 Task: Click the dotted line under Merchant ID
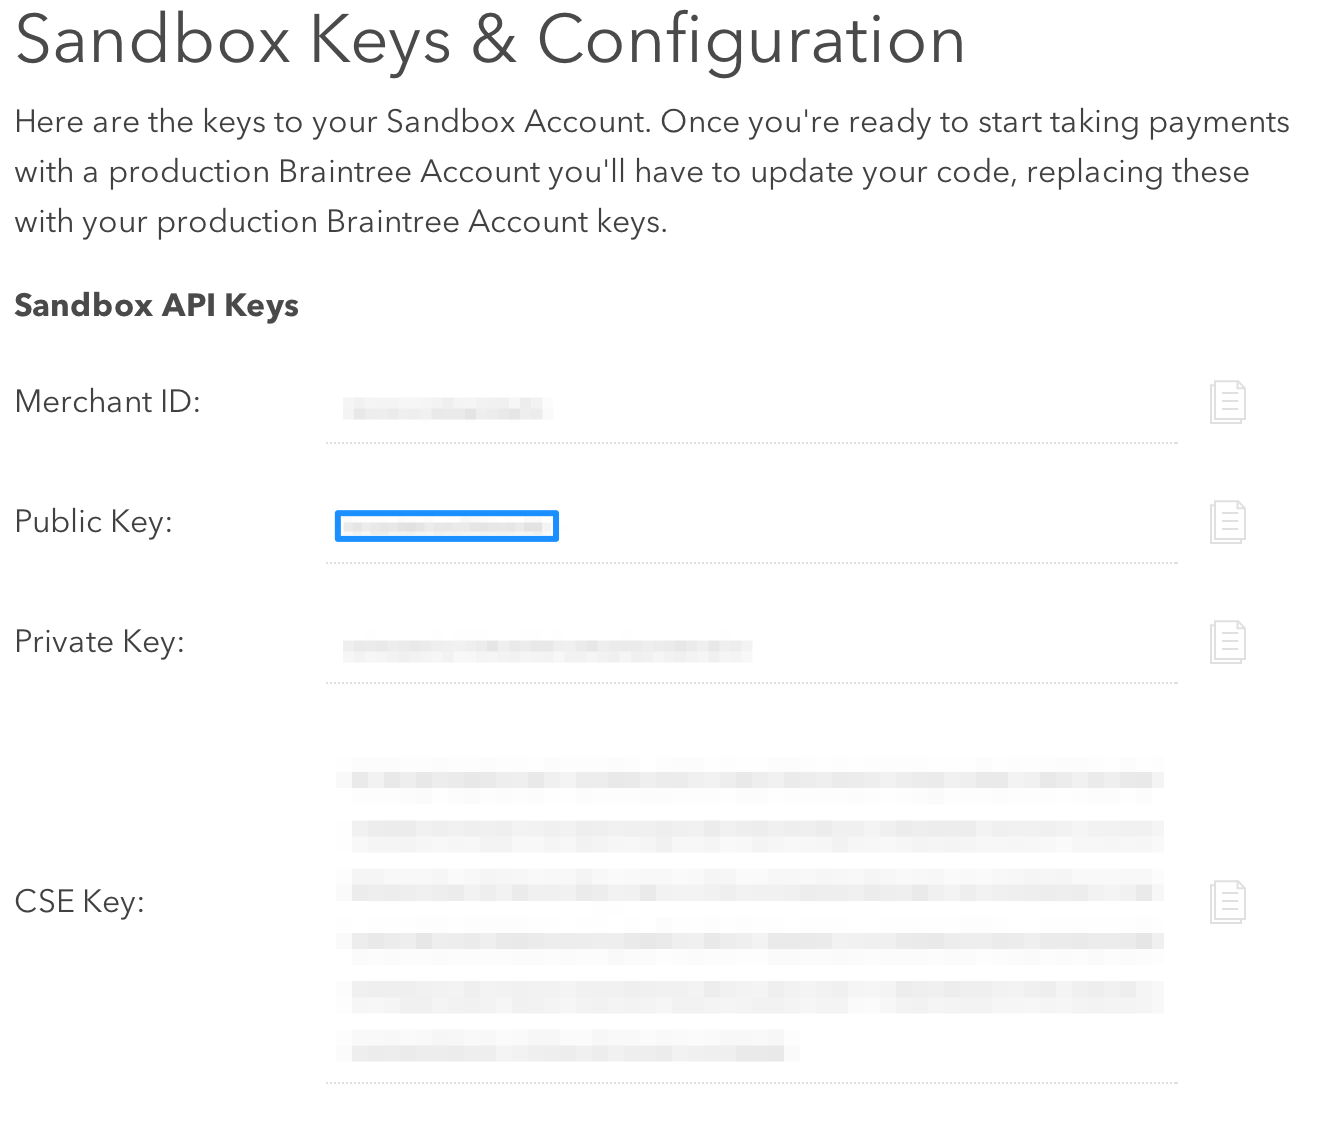click(750, 441)
